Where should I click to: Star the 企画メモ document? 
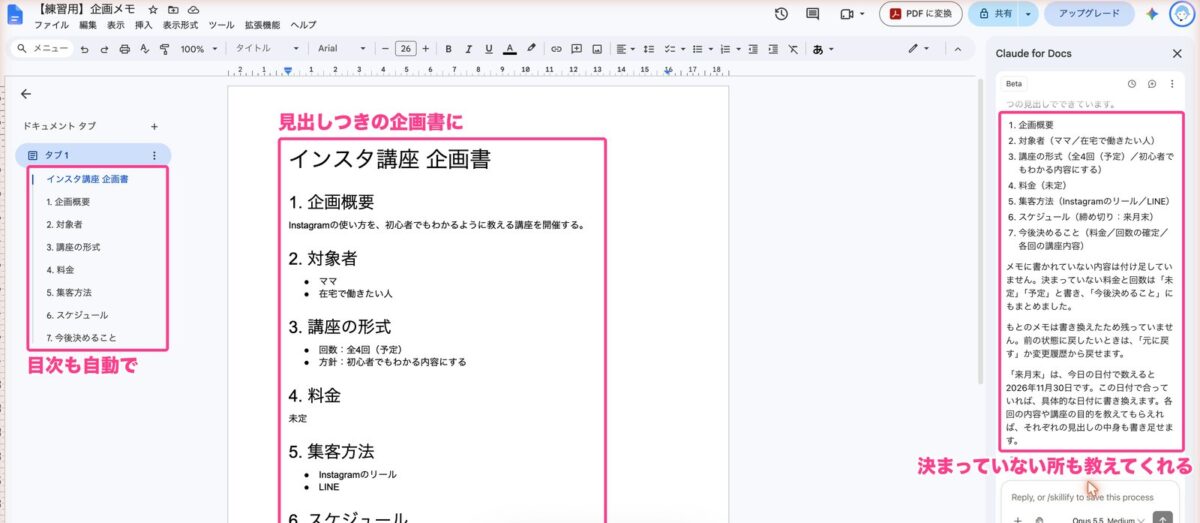(153, 9)
